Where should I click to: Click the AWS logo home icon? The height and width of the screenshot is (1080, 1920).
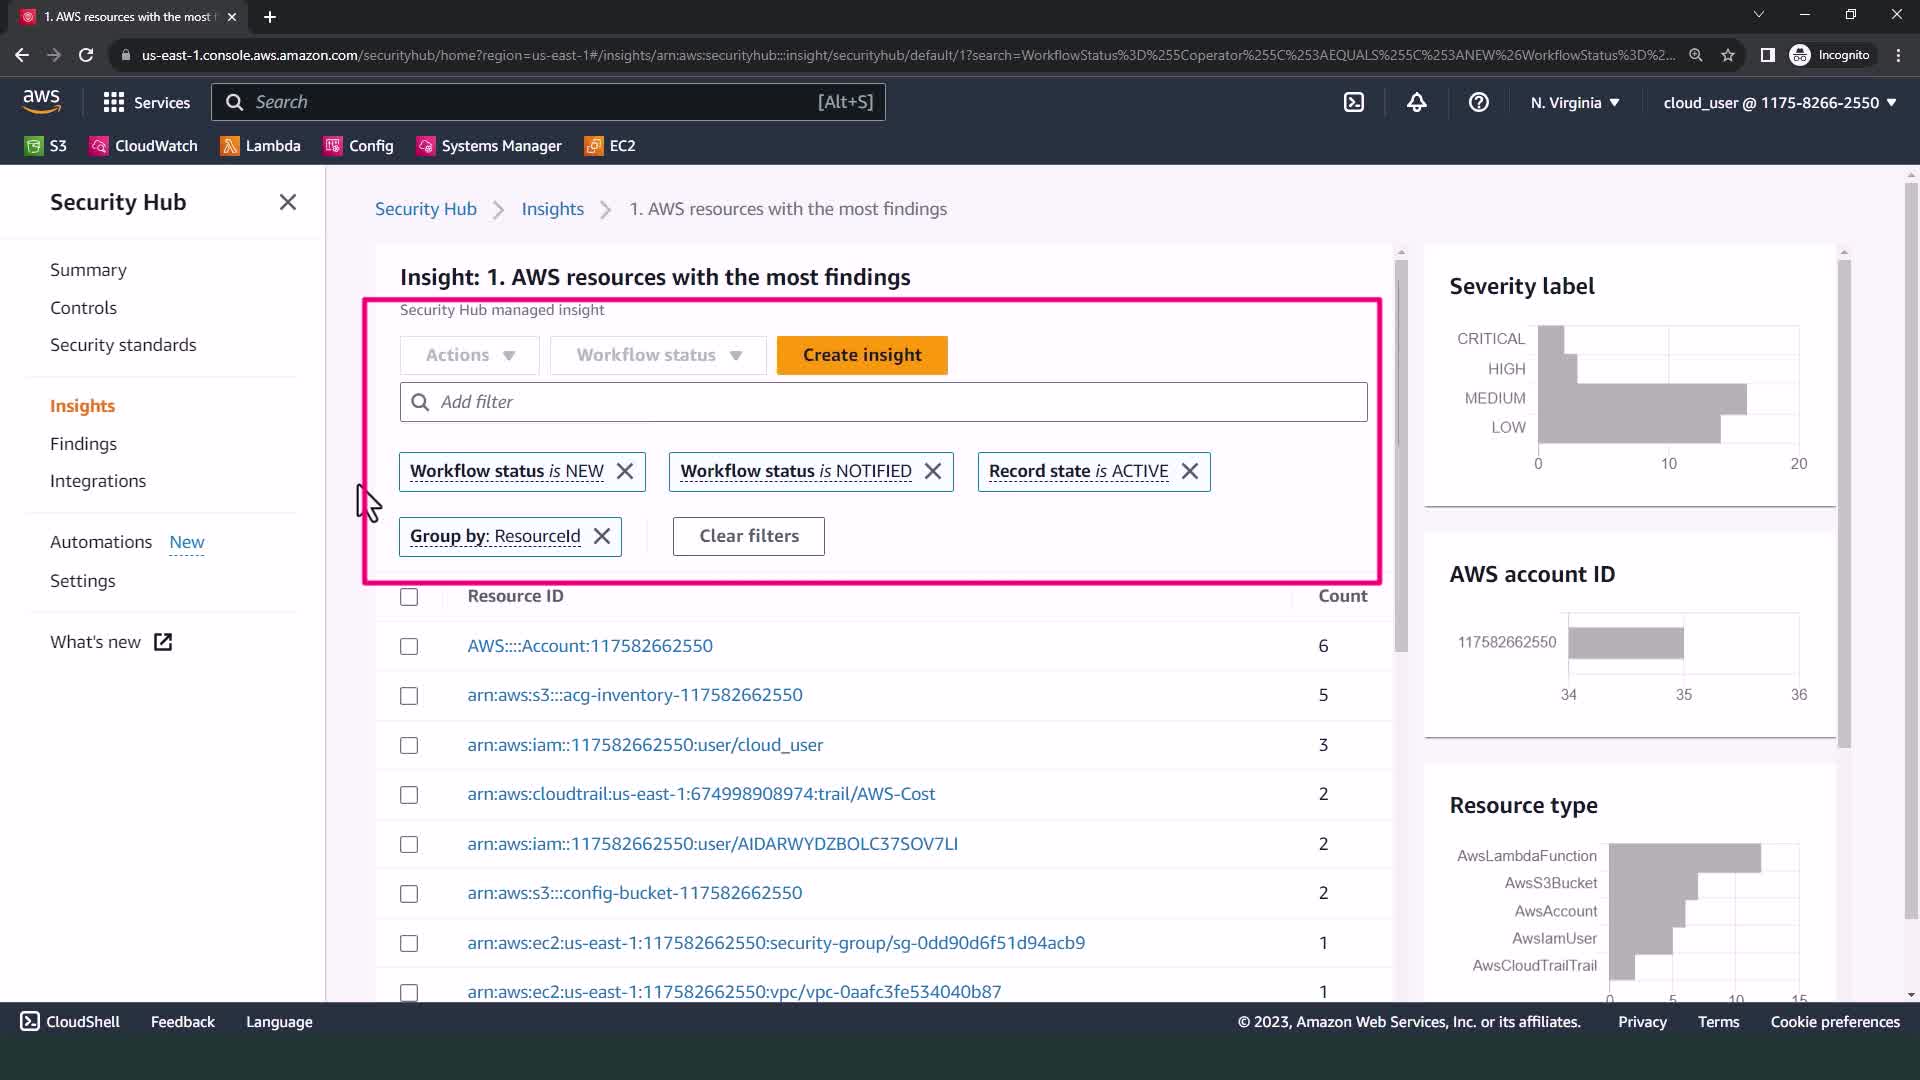pos(41,101)
